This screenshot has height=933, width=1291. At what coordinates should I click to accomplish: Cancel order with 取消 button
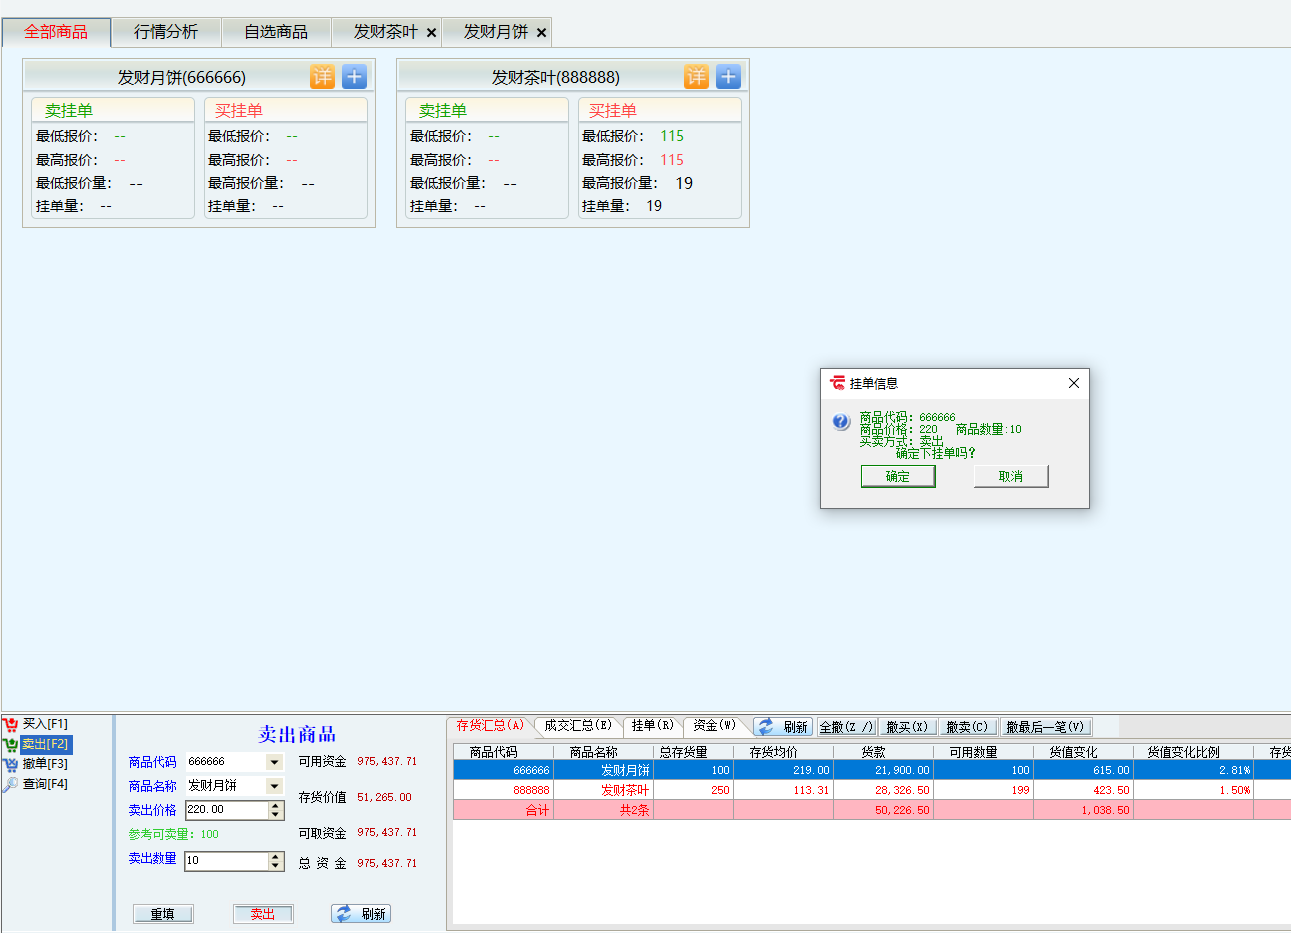click(x=1011, y=476)
